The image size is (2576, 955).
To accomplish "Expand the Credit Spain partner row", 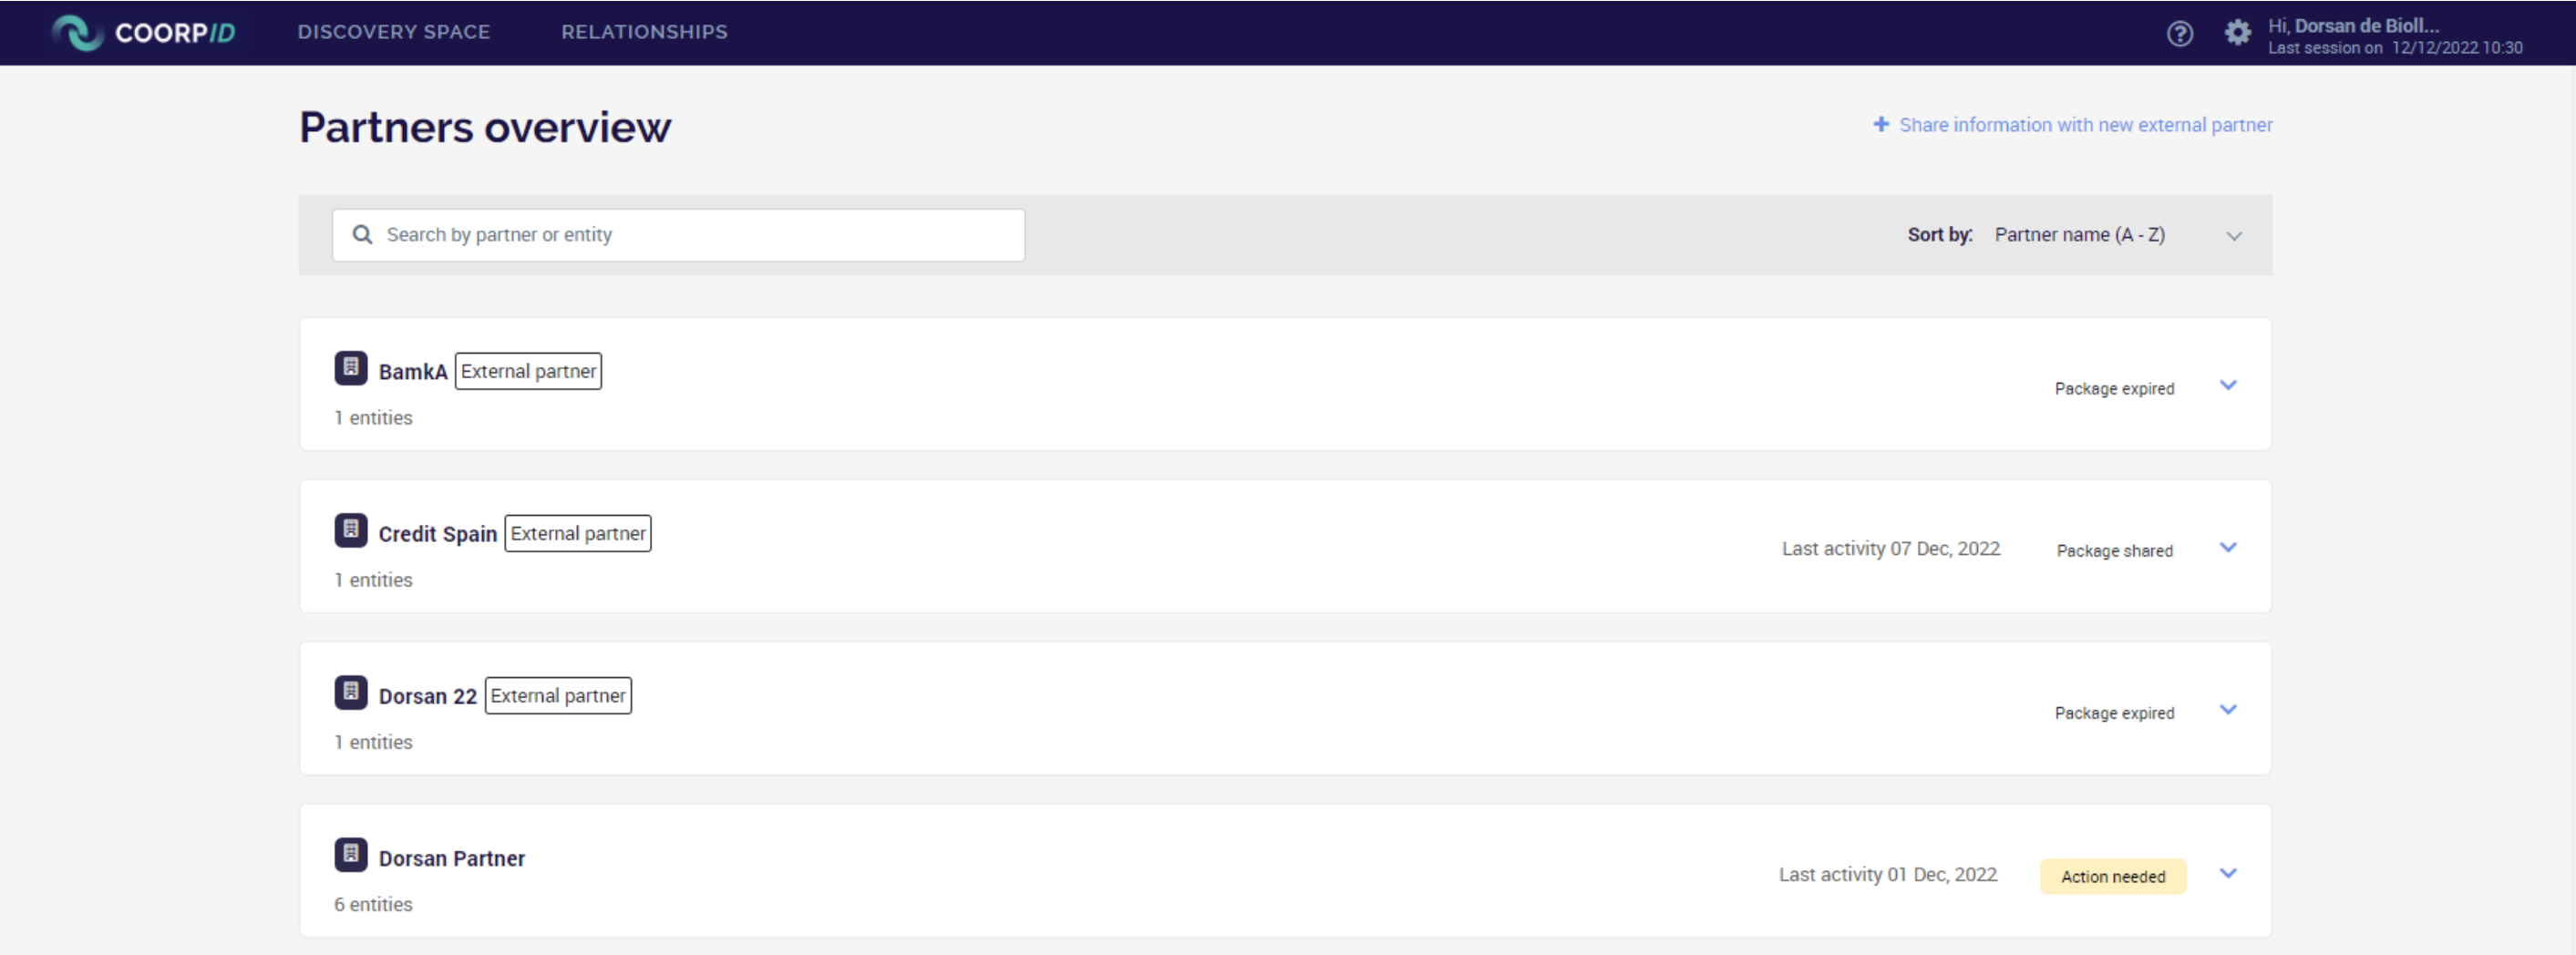I will point(2228,547).
